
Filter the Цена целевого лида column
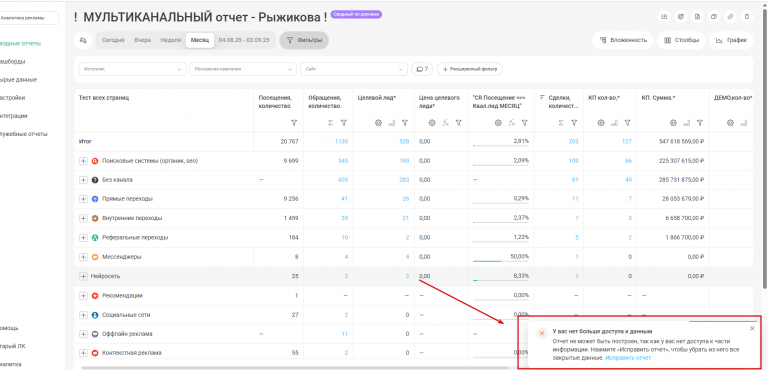(458, 123)
